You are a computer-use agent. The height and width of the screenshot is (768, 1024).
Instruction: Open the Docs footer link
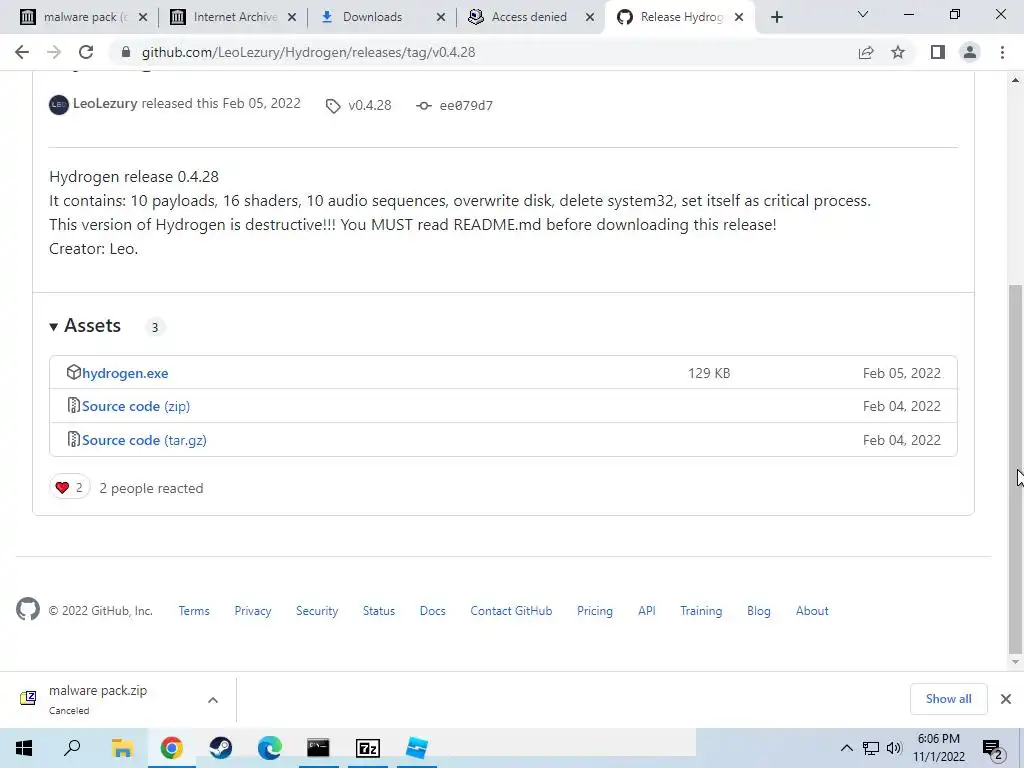pos(432,611)
